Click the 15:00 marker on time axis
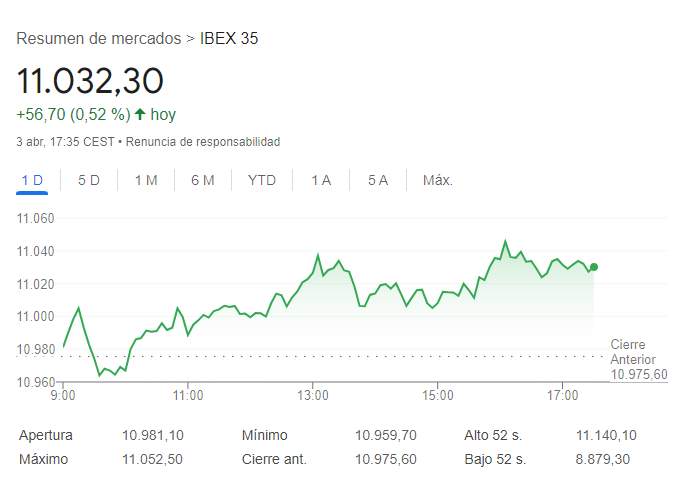 438,395
